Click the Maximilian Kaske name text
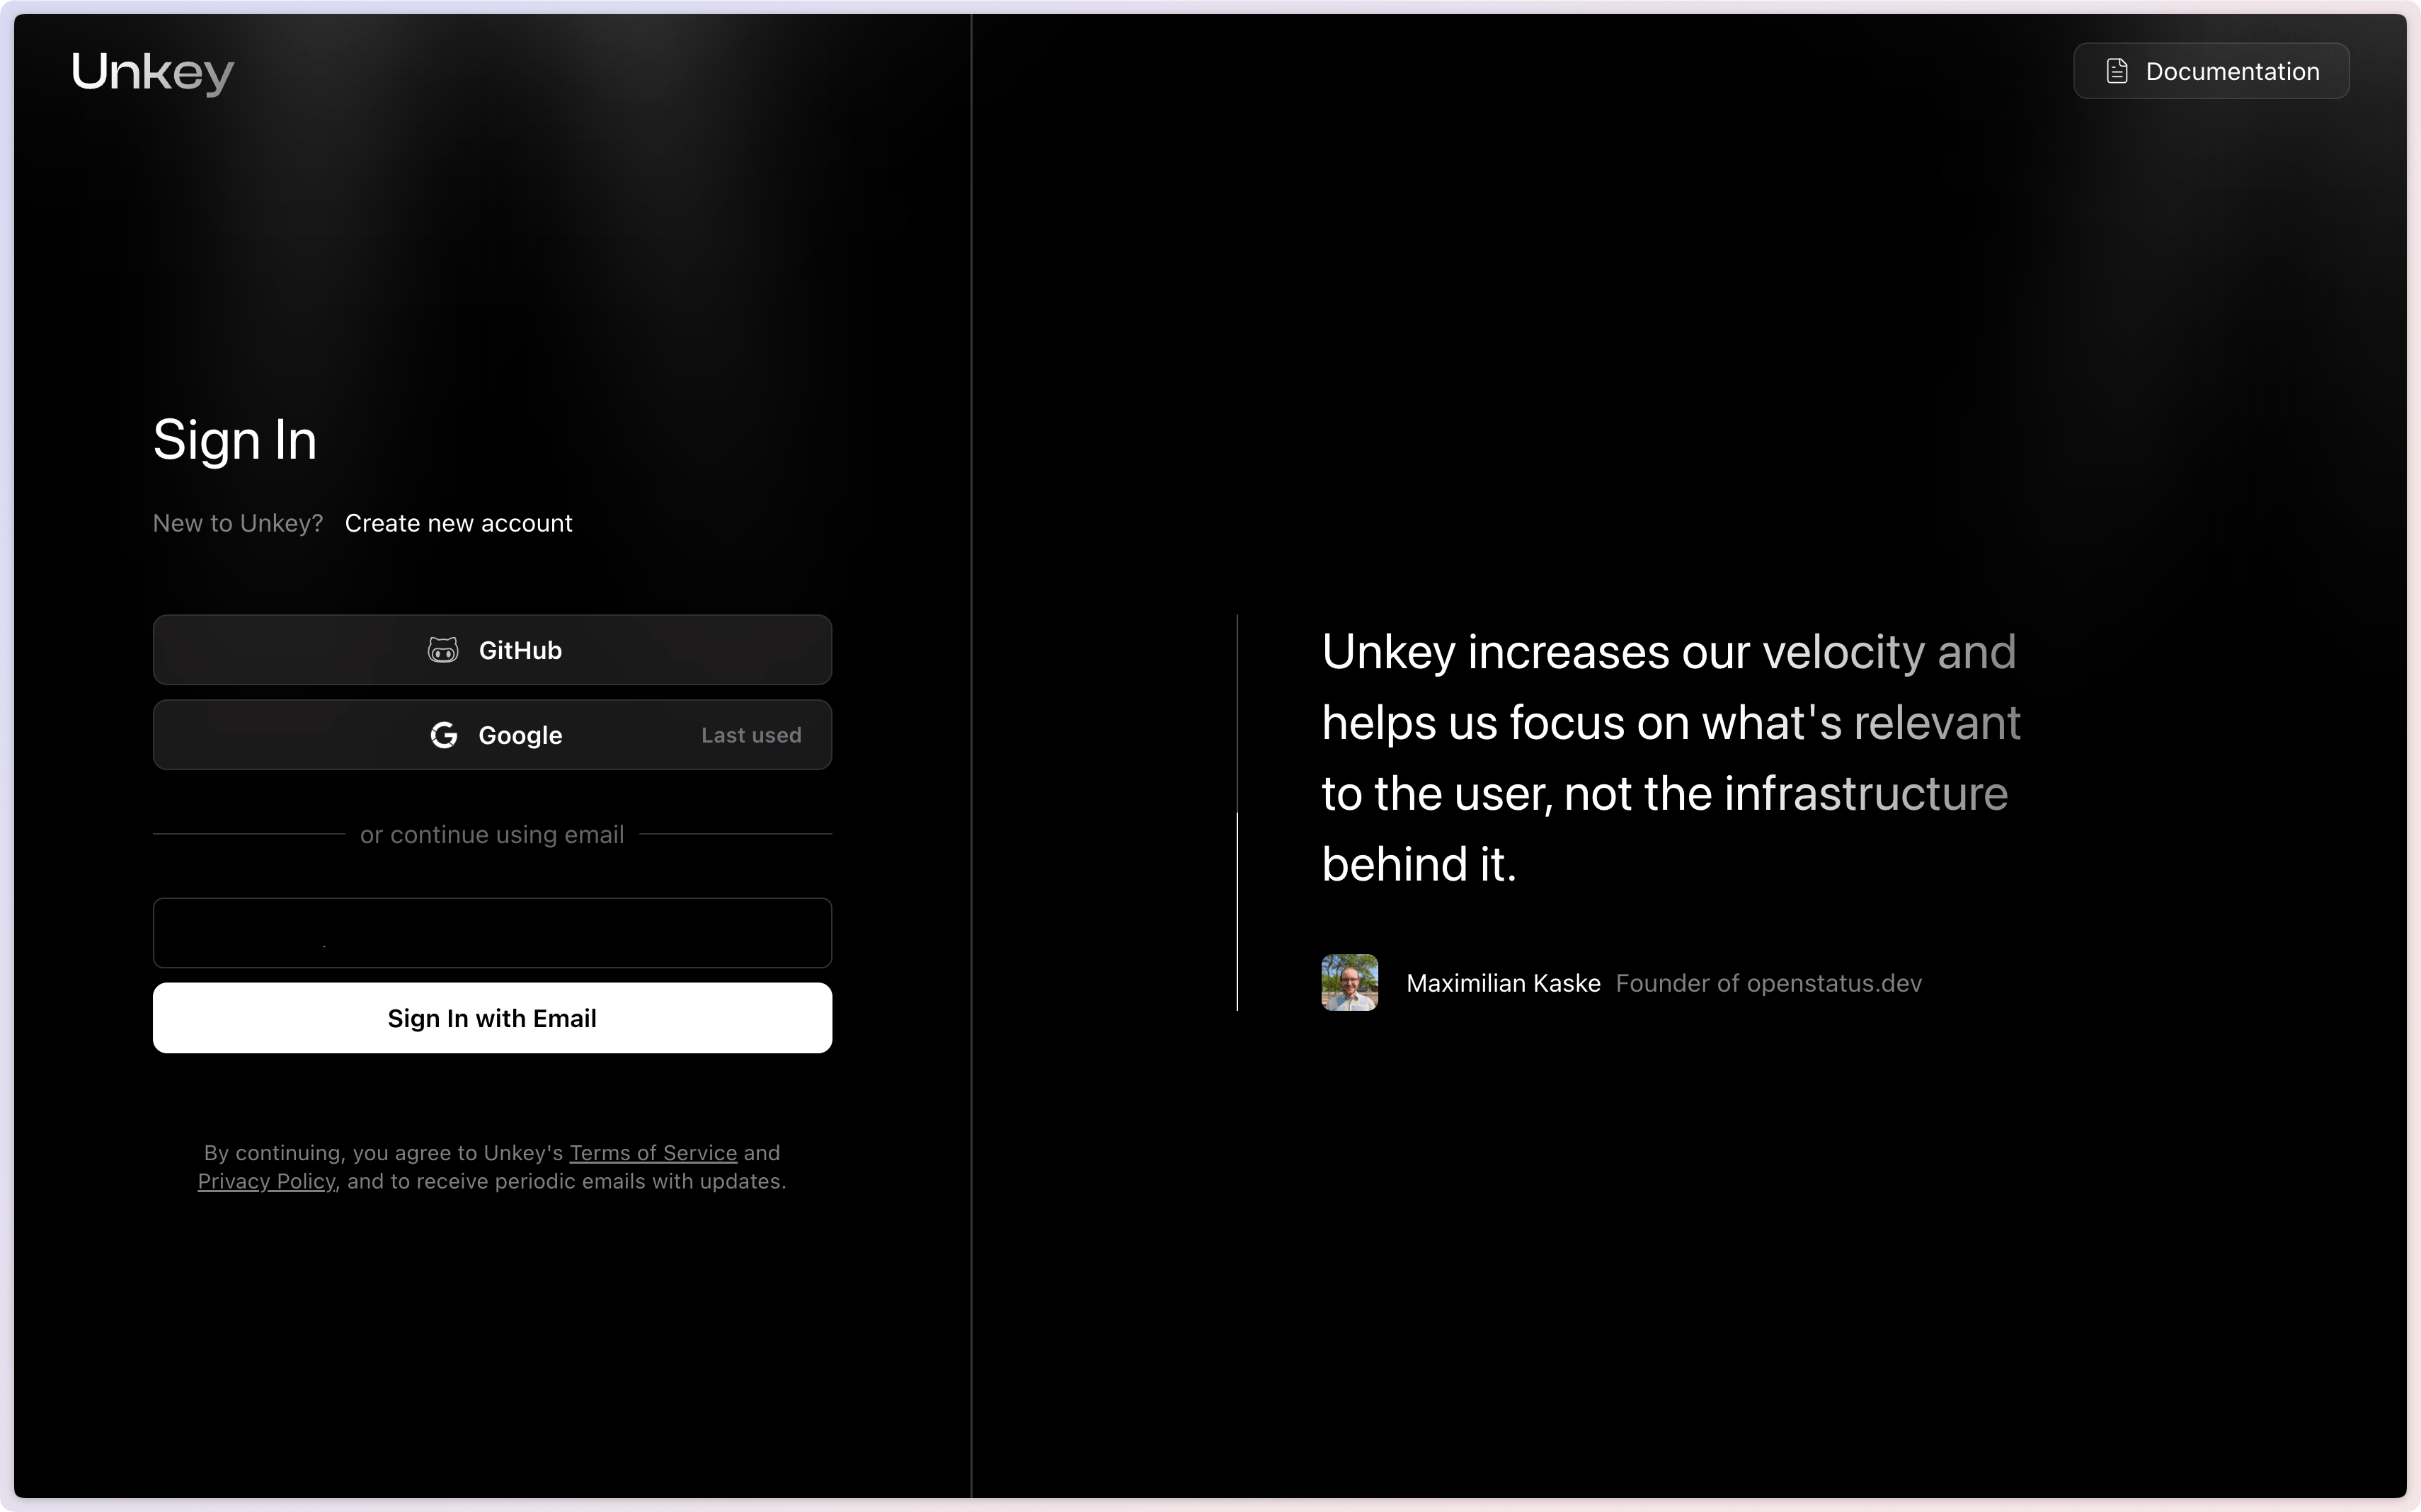The width and height of the screenshot is (2421, 1512). coord(1503,983)
